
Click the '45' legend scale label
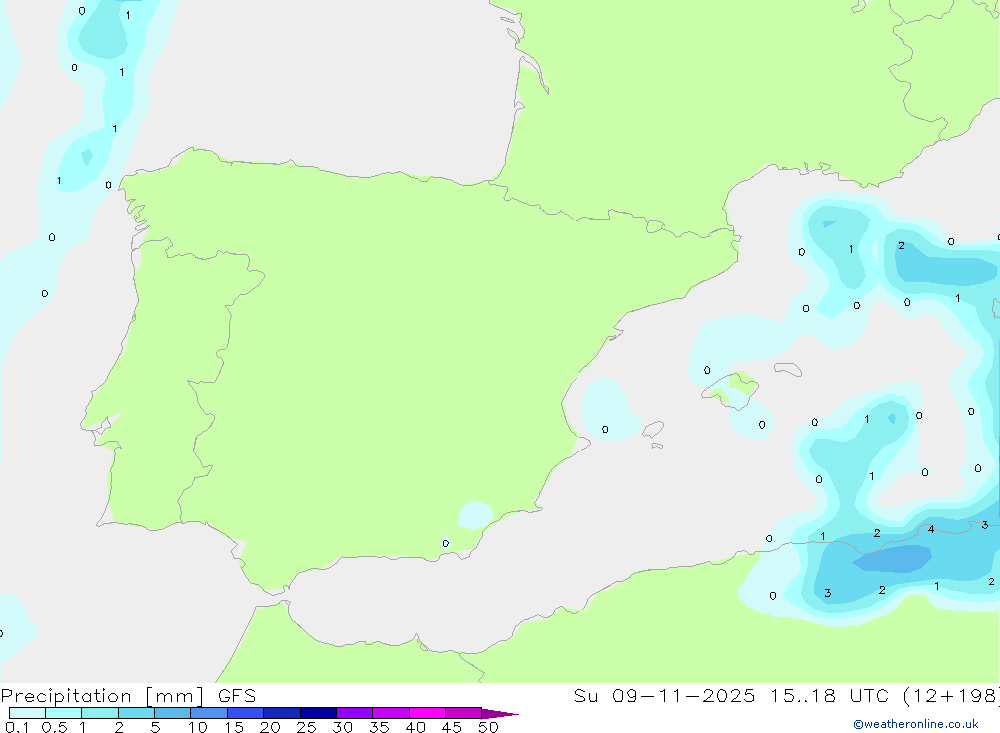click(452, 727)
